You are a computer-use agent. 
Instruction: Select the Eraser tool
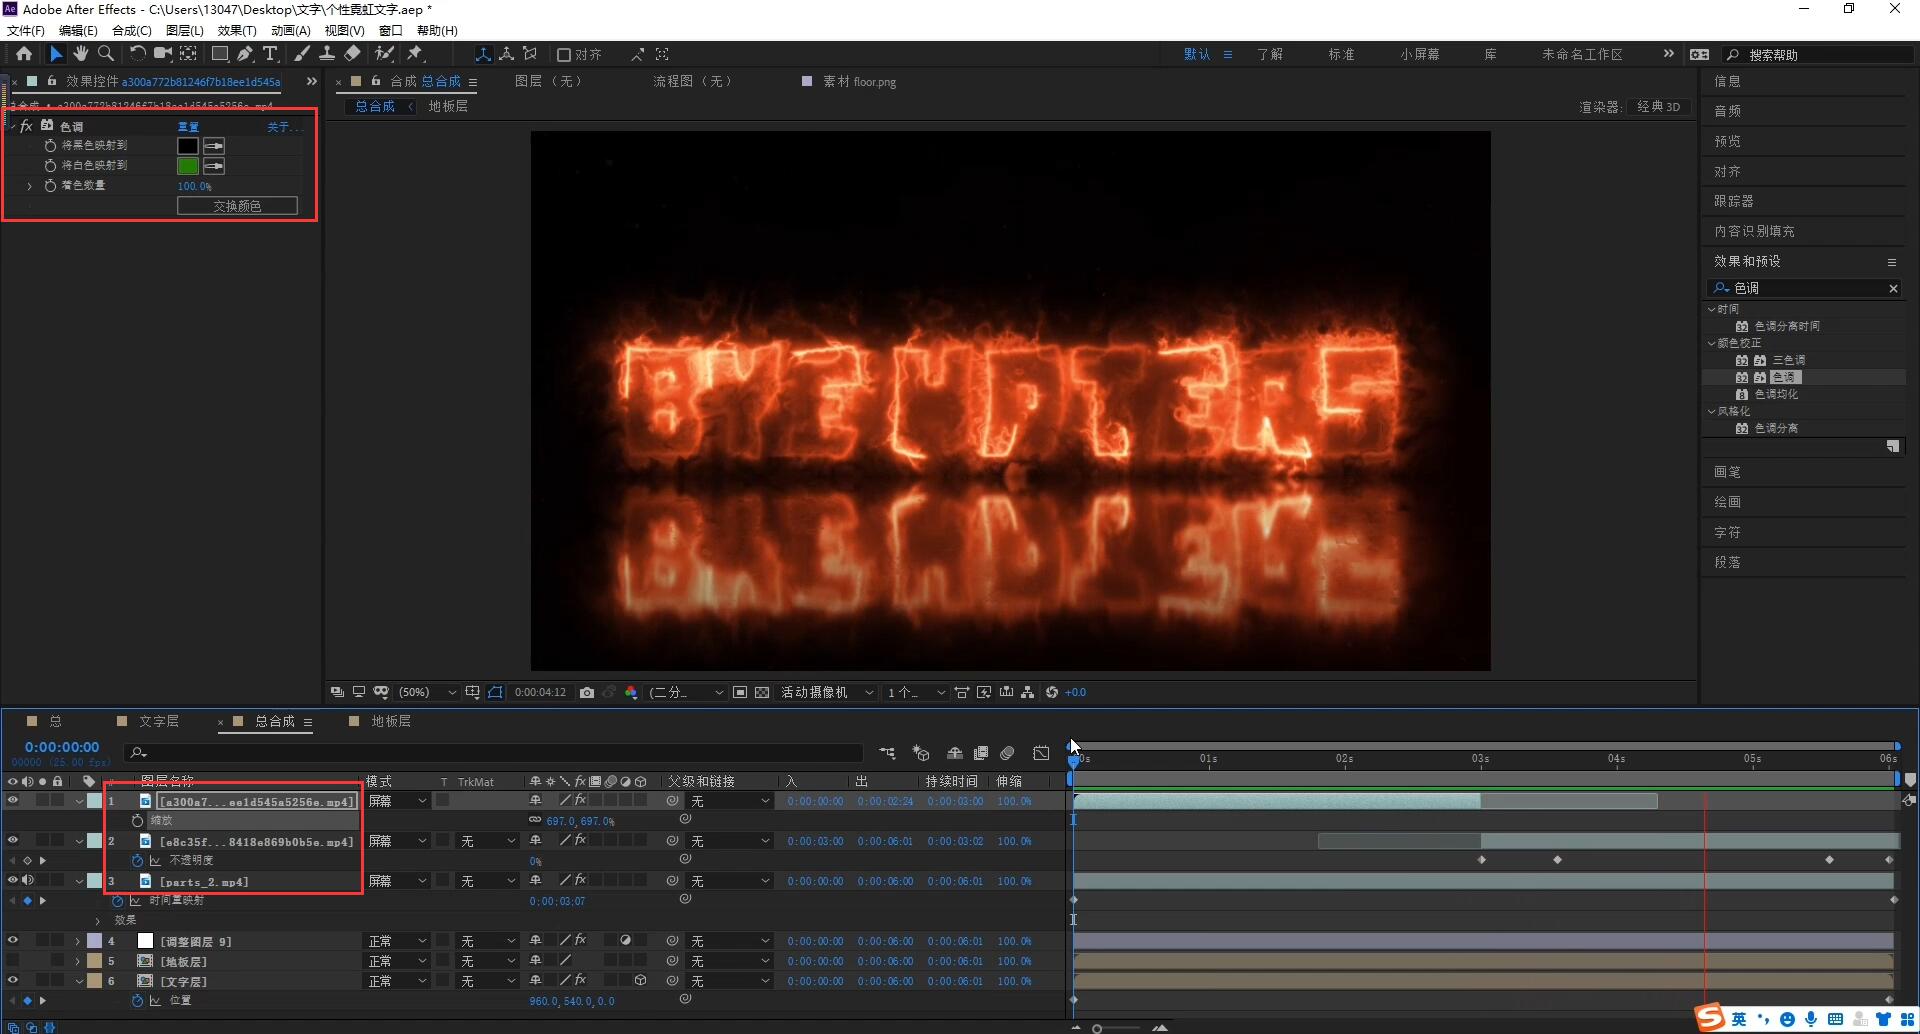353,54
